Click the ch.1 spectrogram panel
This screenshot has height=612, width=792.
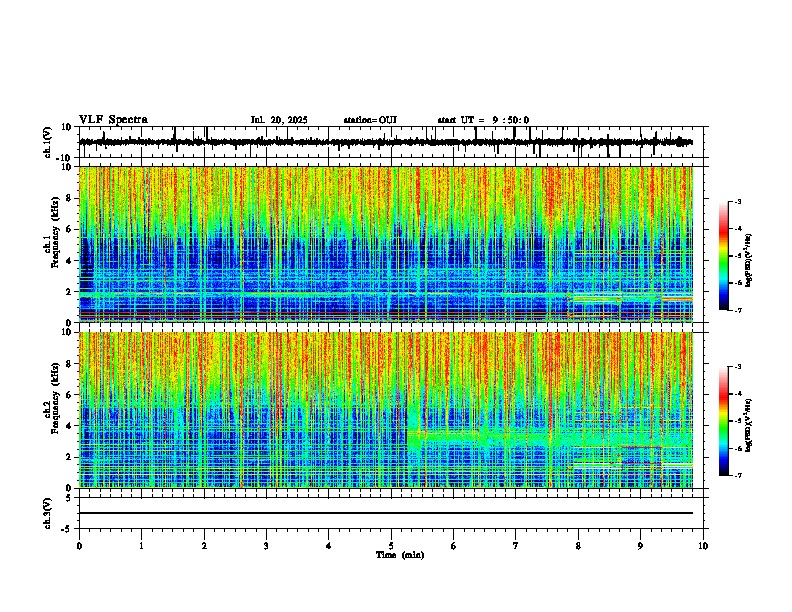point(386,244)
